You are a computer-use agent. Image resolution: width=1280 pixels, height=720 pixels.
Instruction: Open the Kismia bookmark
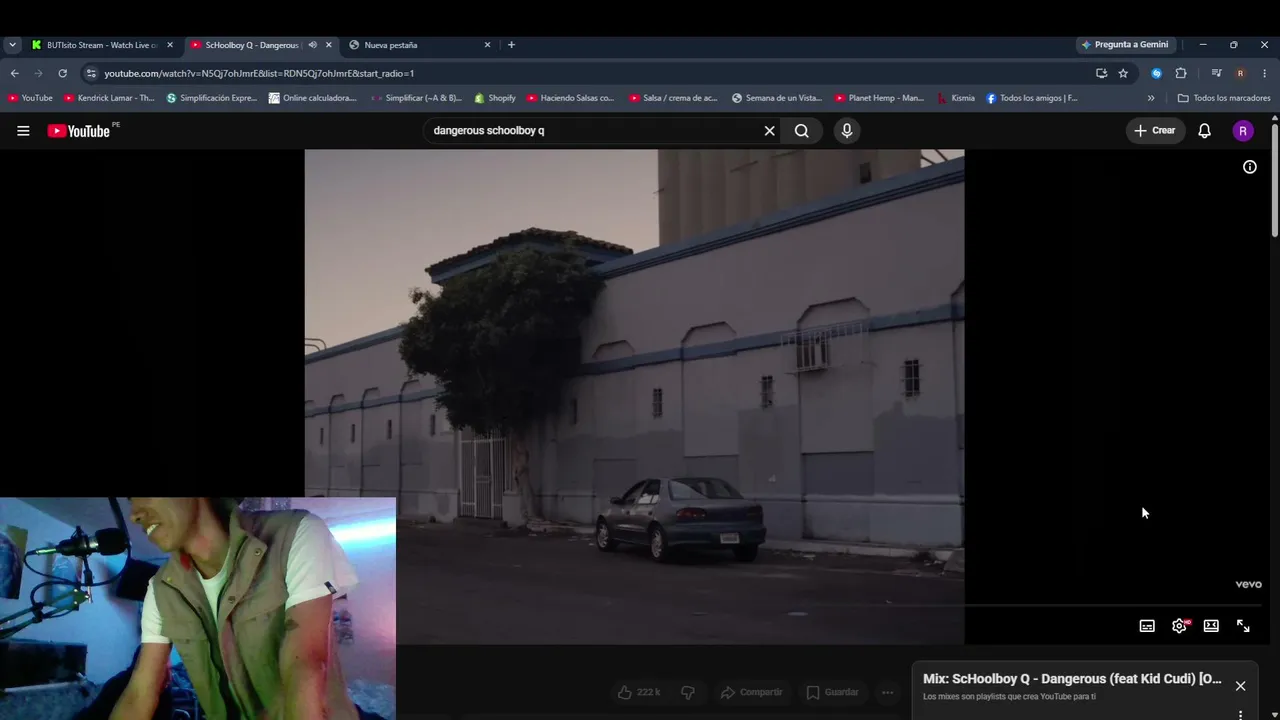(956, 98)
